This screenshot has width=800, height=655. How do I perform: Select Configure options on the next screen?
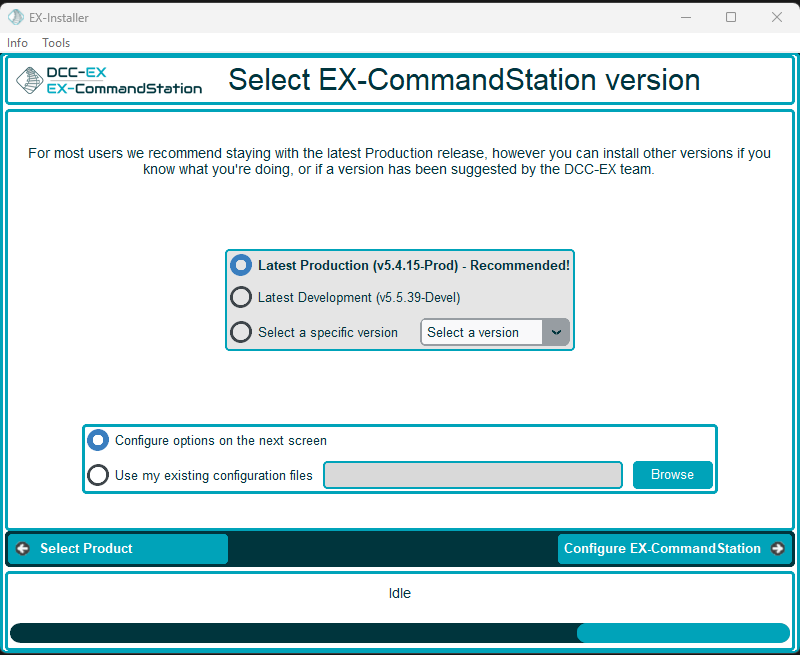98,440
